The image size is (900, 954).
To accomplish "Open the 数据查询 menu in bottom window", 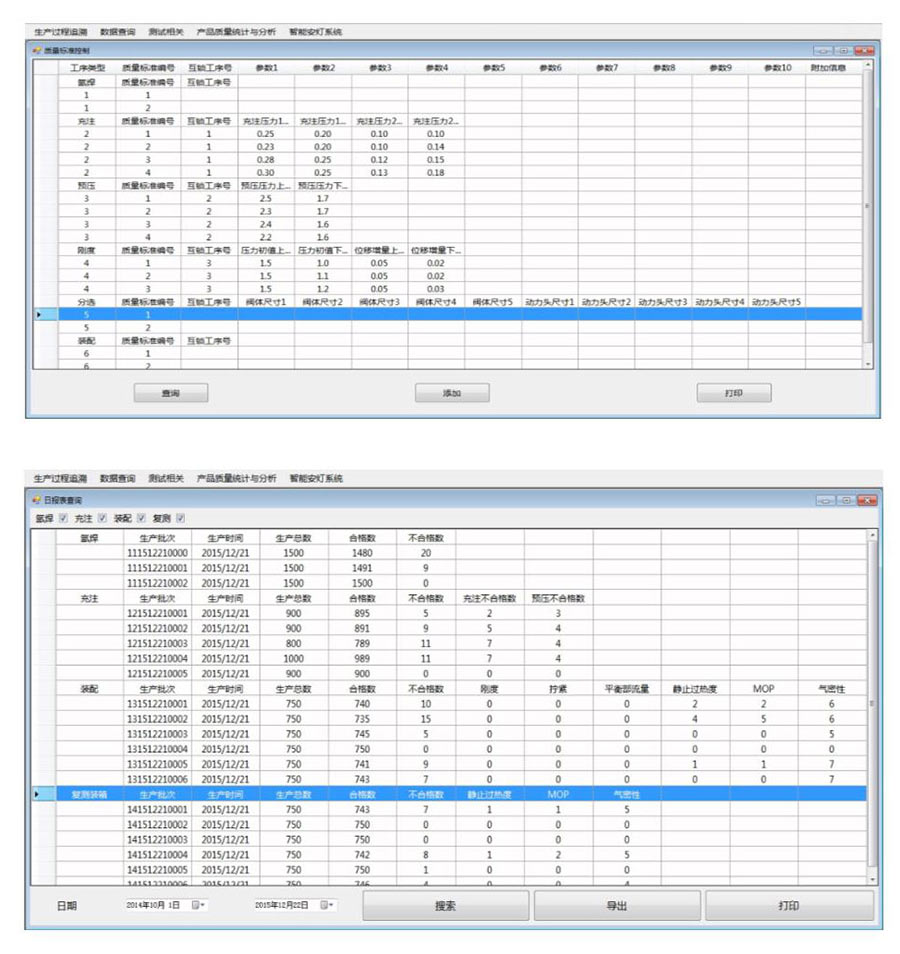I will point(117,479).
